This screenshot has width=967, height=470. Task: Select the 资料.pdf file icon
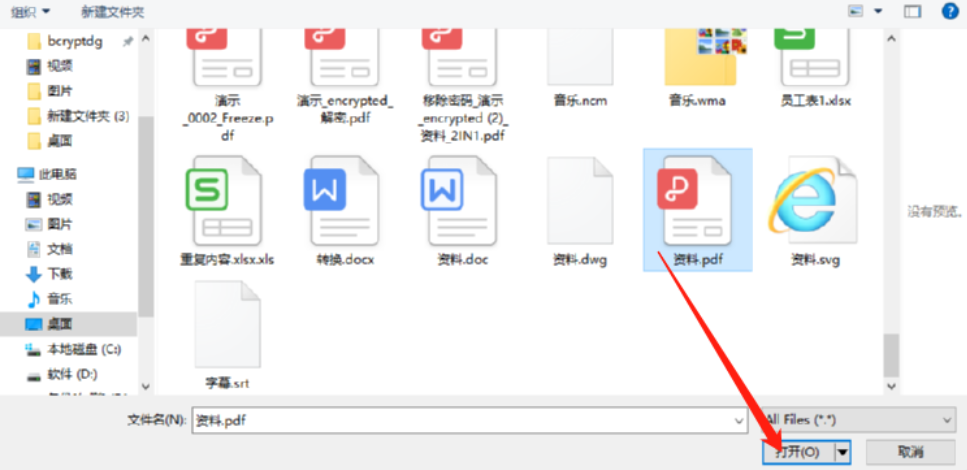695,201
